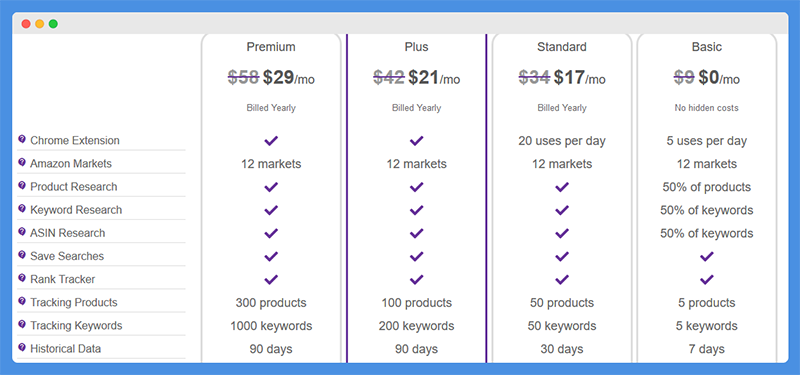Click the Basic plan Rank Tracker checkmark
Image resolution: width=800 pixels, height=375 pixels.
point(707,280)
